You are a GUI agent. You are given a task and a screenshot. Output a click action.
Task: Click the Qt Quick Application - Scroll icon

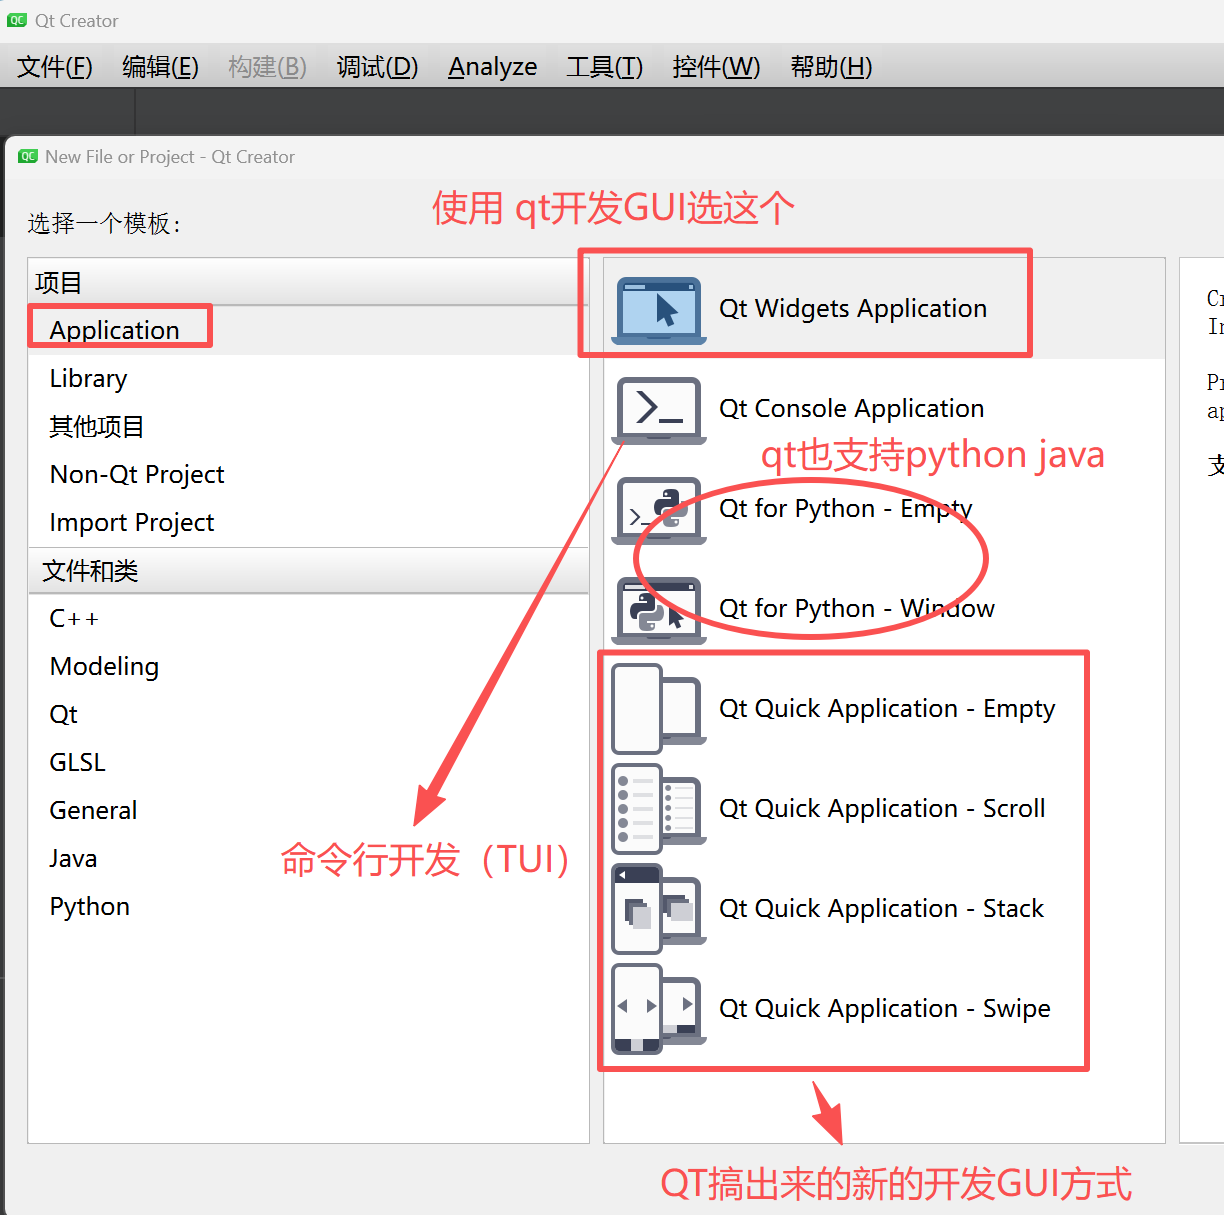(659, 809)
